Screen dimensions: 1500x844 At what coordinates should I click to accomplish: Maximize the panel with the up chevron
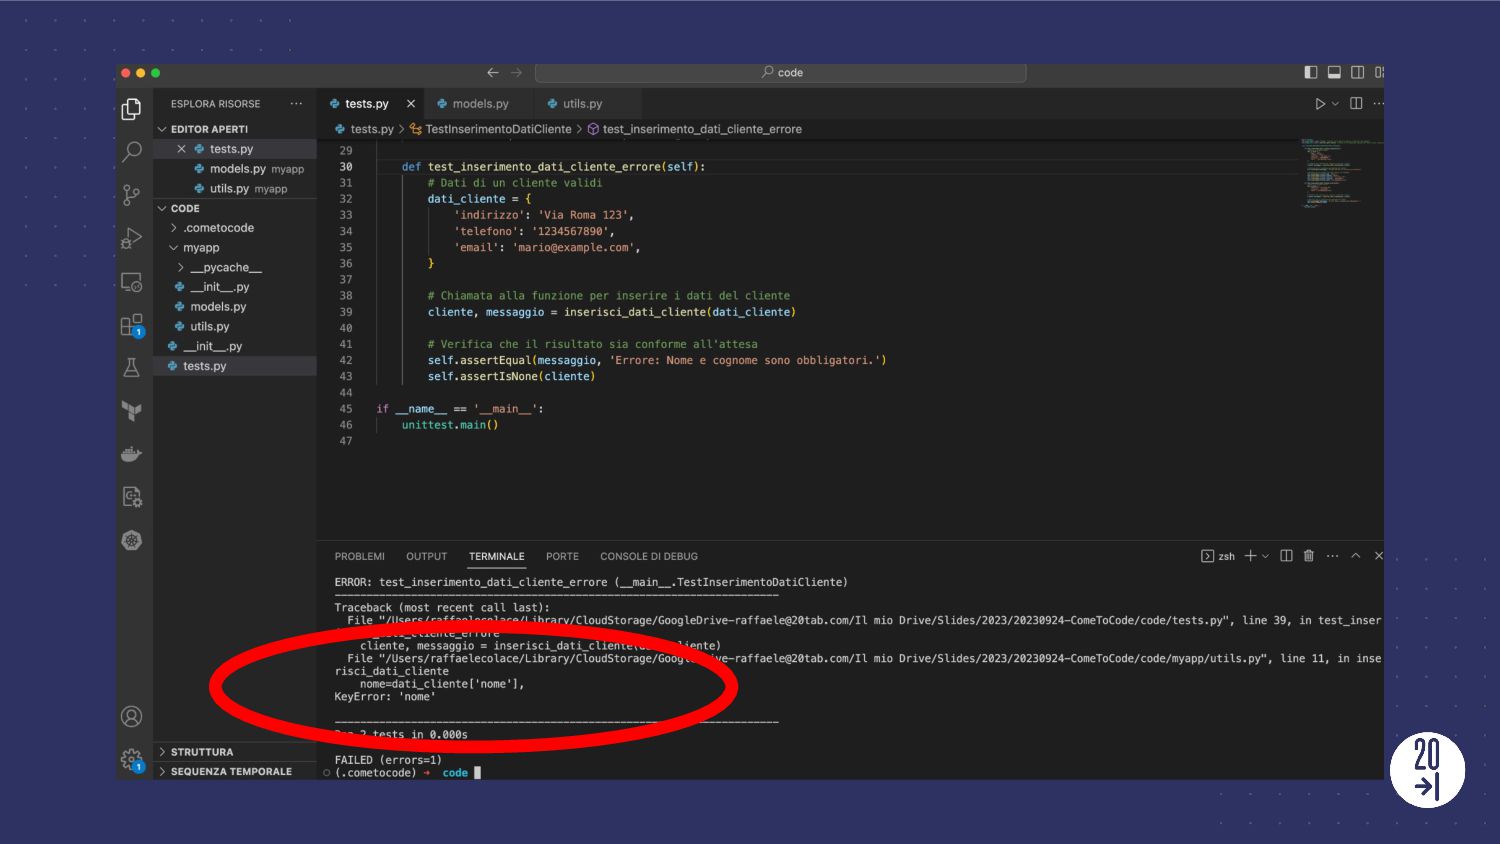point(1356,556)
